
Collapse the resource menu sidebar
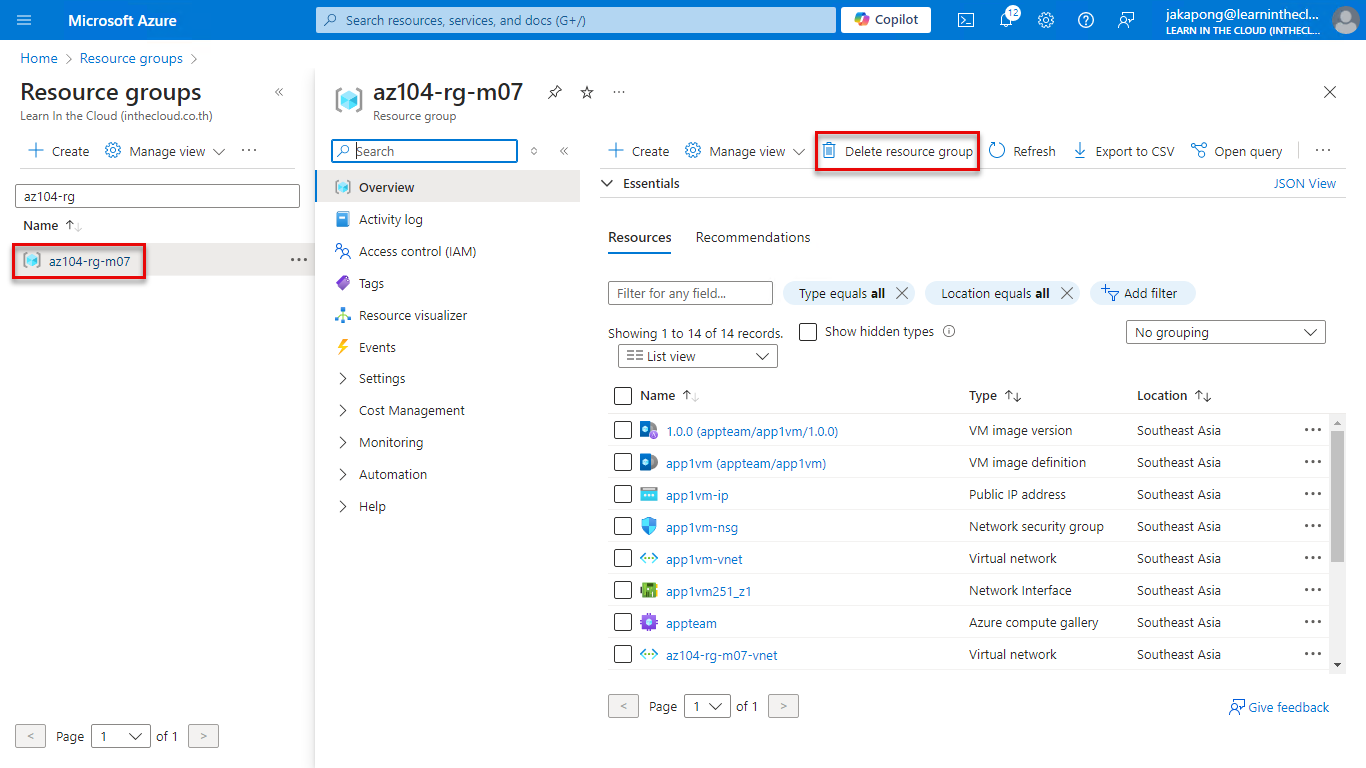[x=564, y=151]
